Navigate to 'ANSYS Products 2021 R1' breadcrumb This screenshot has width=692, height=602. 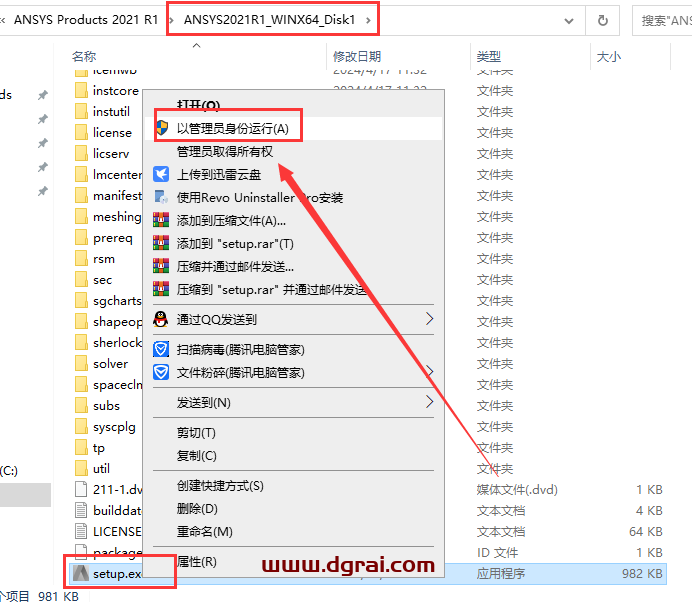(86, 20)
